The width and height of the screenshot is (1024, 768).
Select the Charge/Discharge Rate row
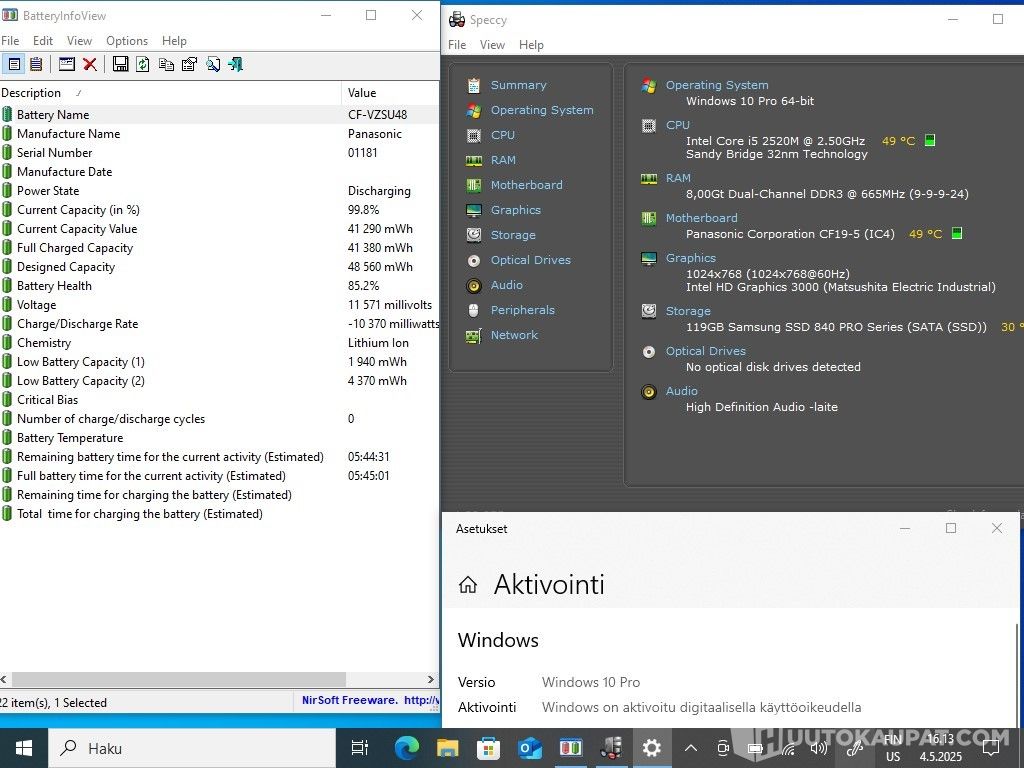pyautogui.click(x=219, y=324)
